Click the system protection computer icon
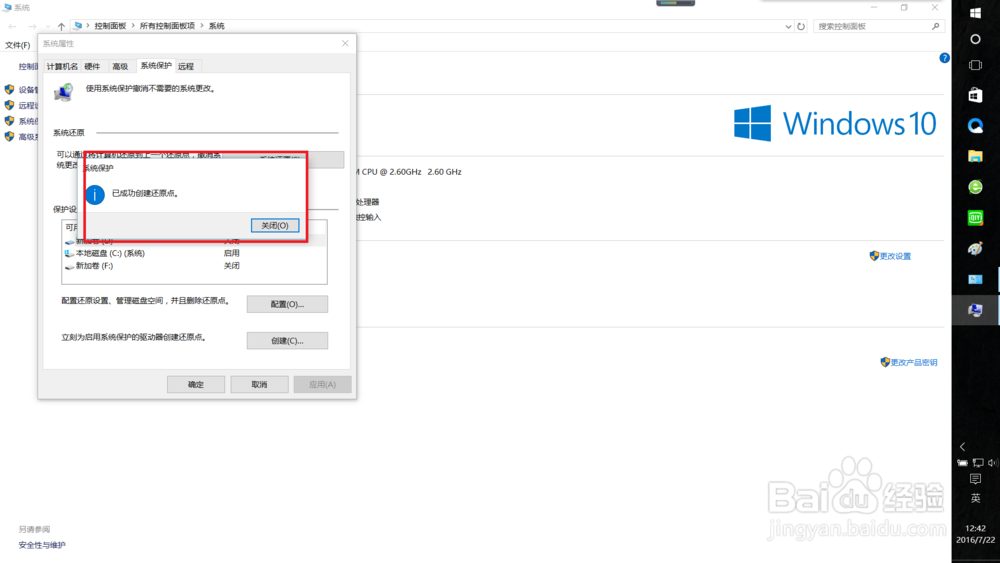 click(64, 92)
